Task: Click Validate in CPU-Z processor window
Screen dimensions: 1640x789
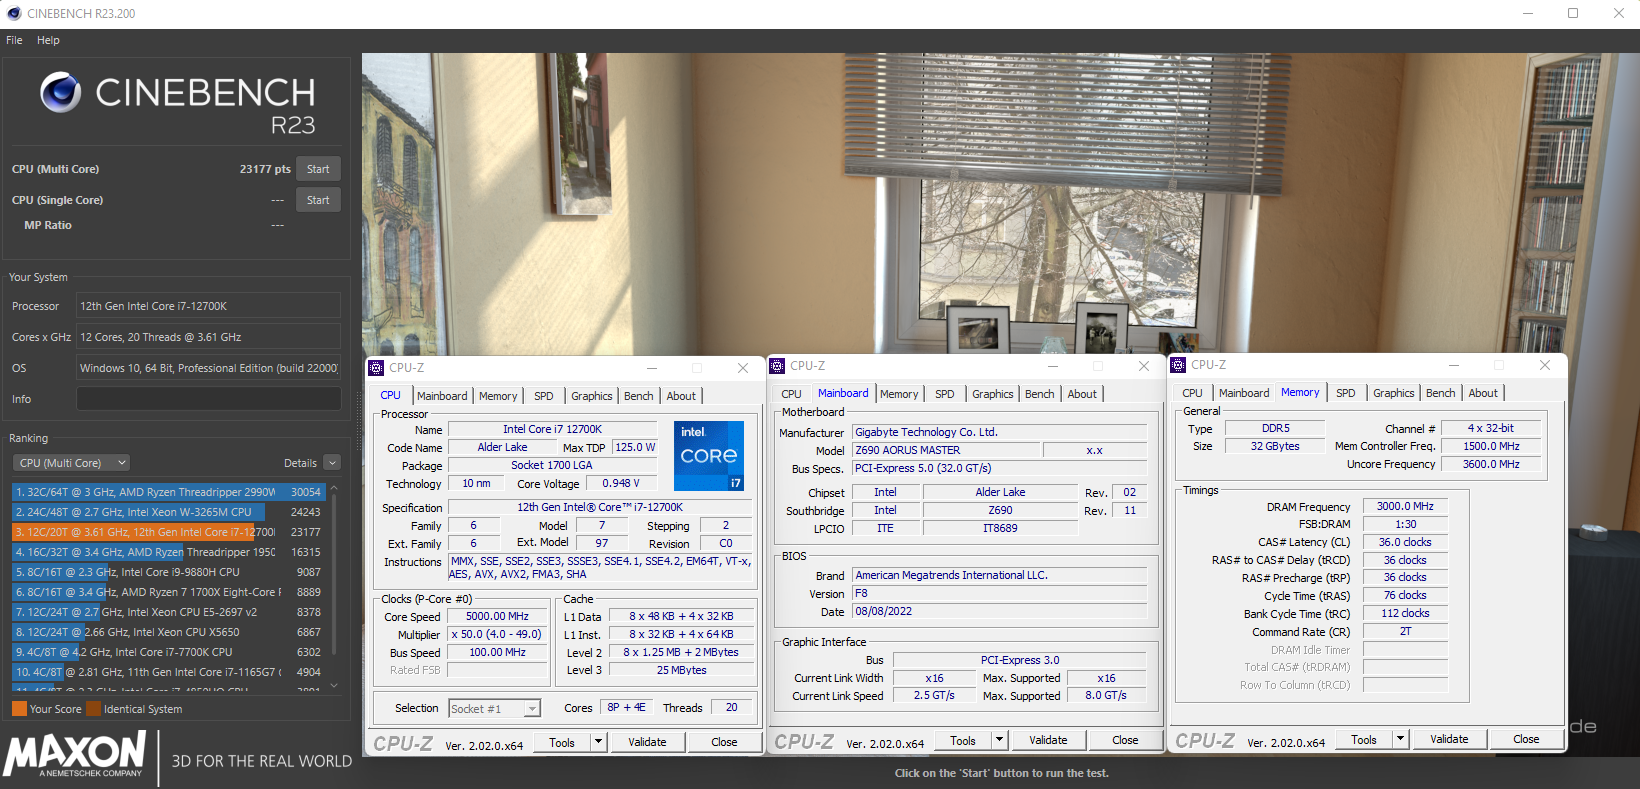Action: point(647,742)
